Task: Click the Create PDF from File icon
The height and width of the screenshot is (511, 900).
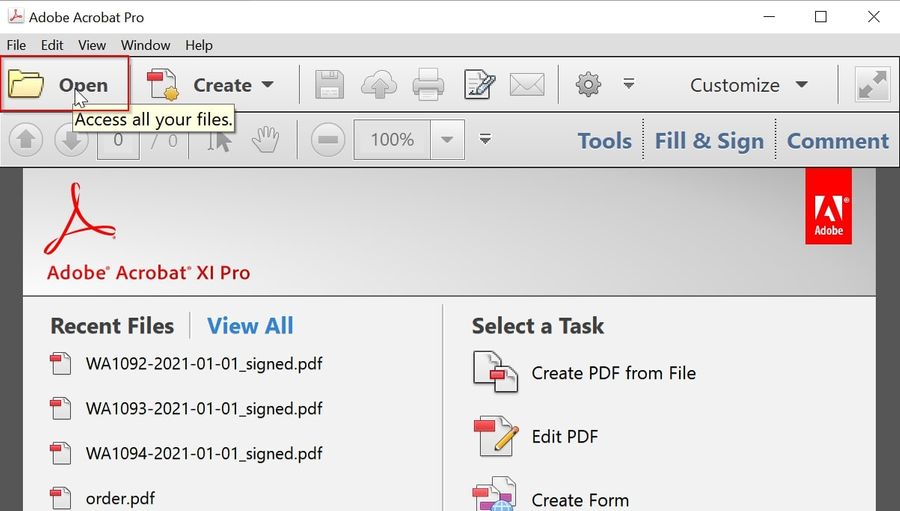Action: 495,372
